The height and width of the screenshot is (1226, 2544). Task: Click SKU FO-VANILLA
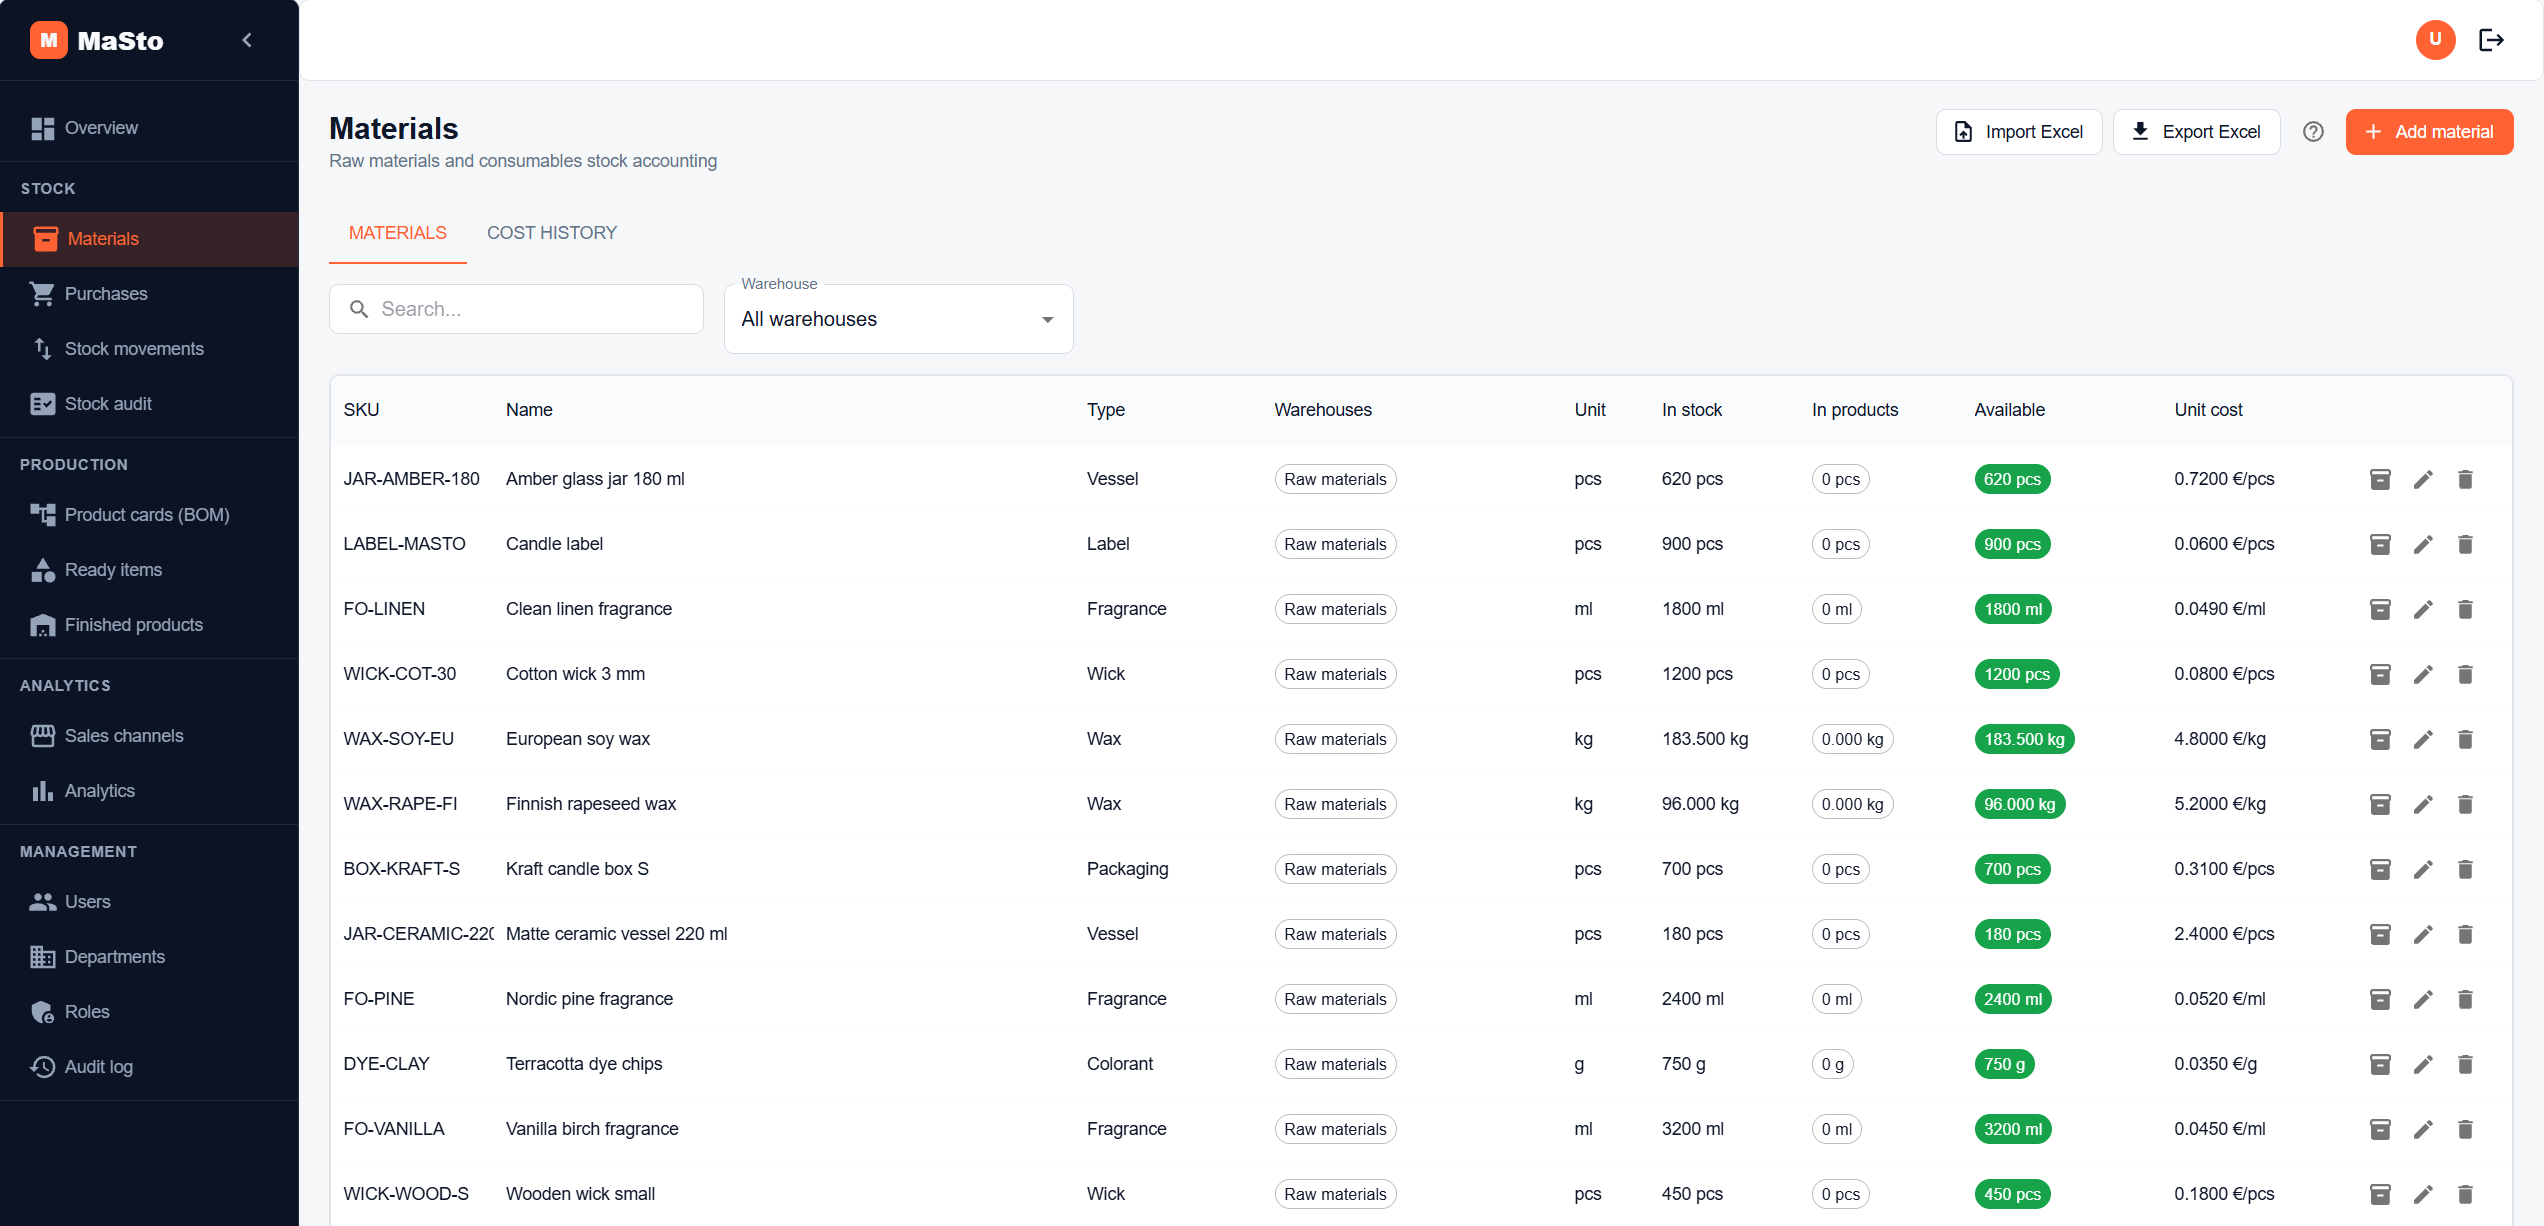pos(393,1129)
